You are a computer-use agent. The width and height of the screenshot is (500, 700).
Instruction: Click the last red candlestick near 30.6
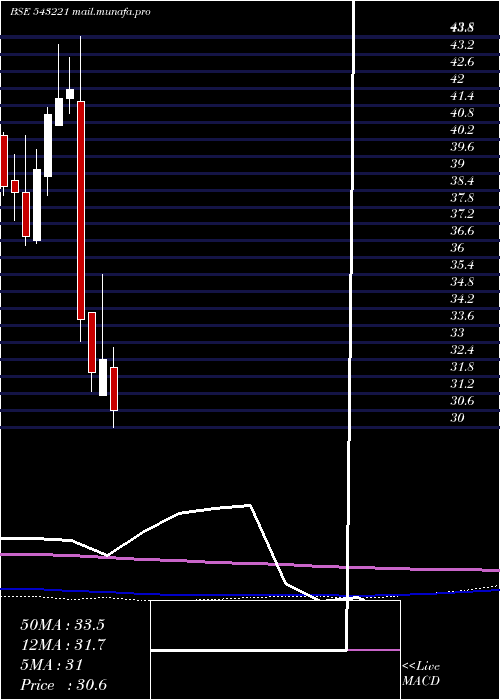114,389
